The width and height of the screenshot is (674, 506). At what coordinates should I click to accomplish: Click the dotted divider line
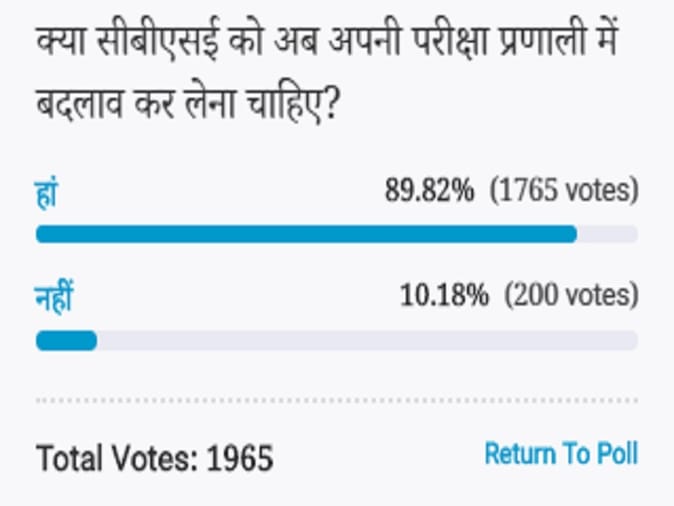pyautogui.click(x=337, y=401)
